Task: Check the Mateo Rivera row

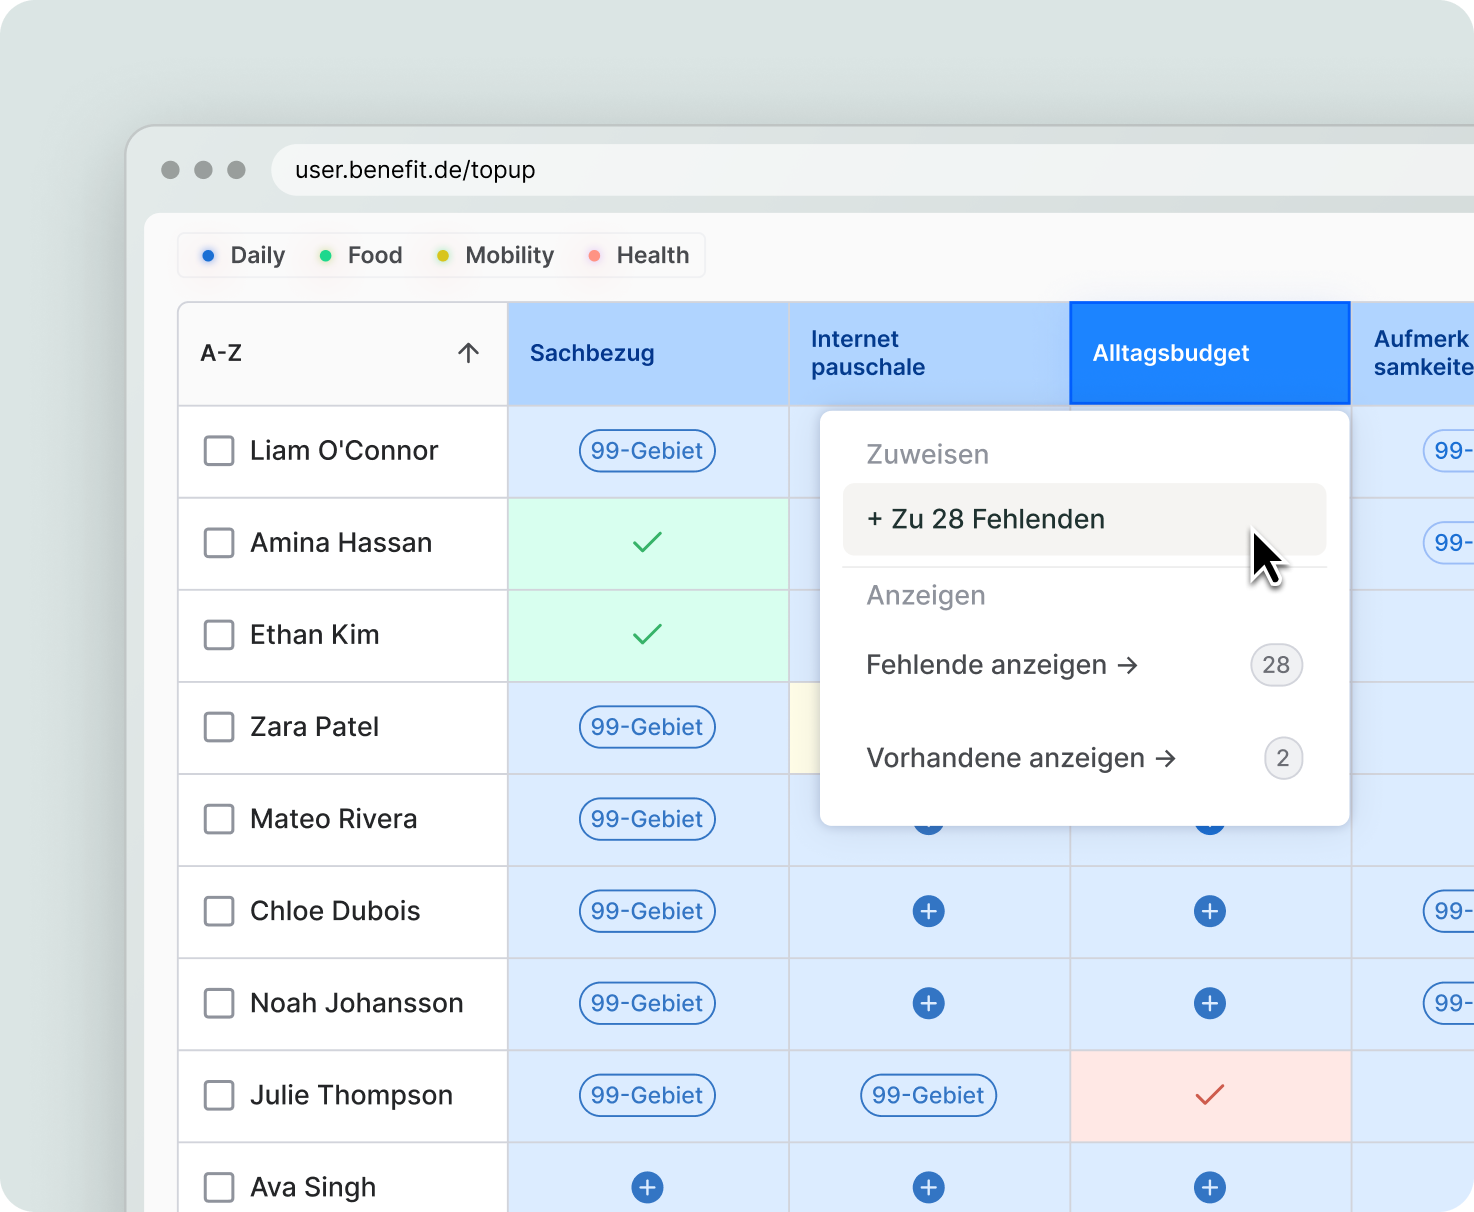Action: (219, 819)
